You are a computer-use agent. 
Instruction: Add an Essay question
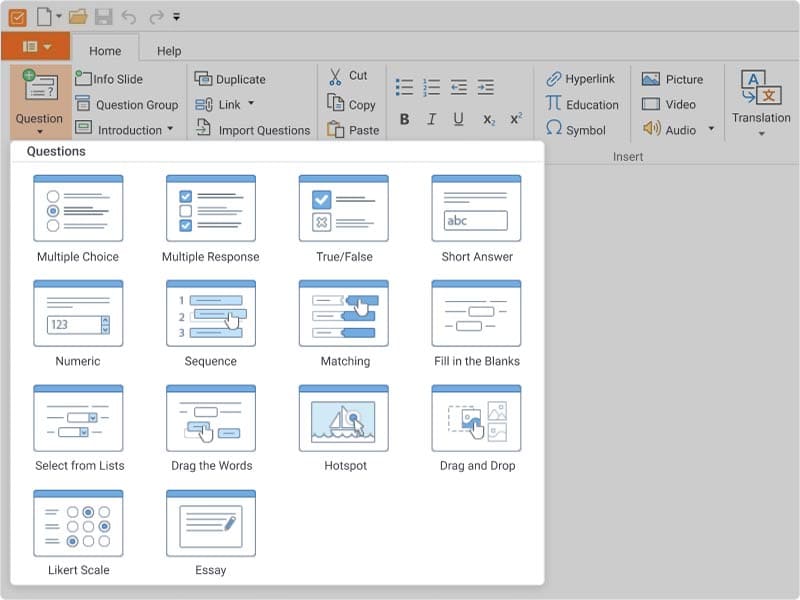(x=211, y=525)
